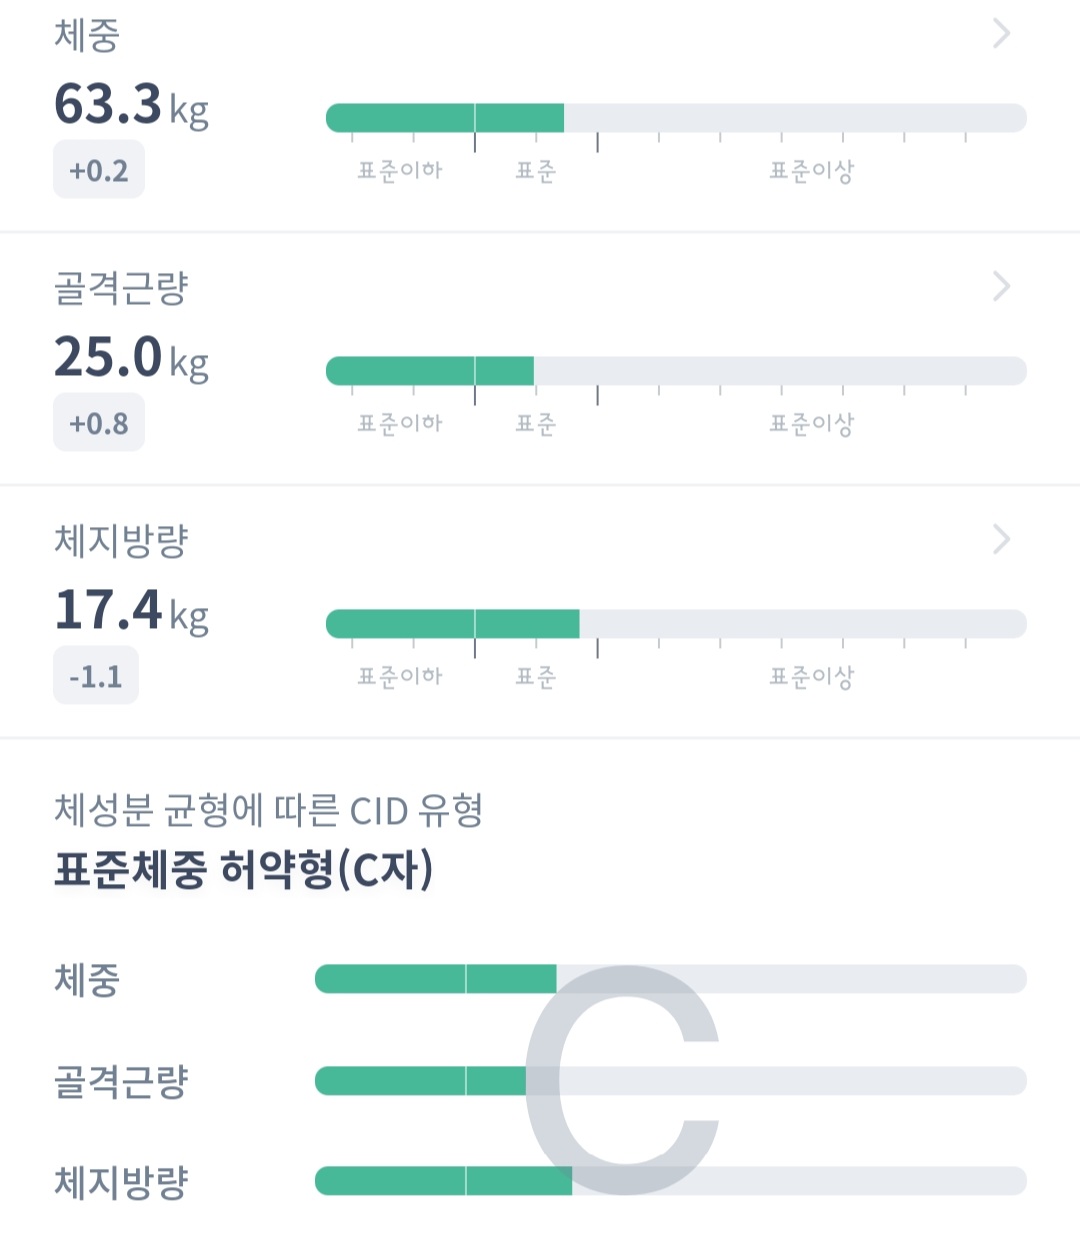Tap the CID chart 체중 bar

(x=671, y=979)
